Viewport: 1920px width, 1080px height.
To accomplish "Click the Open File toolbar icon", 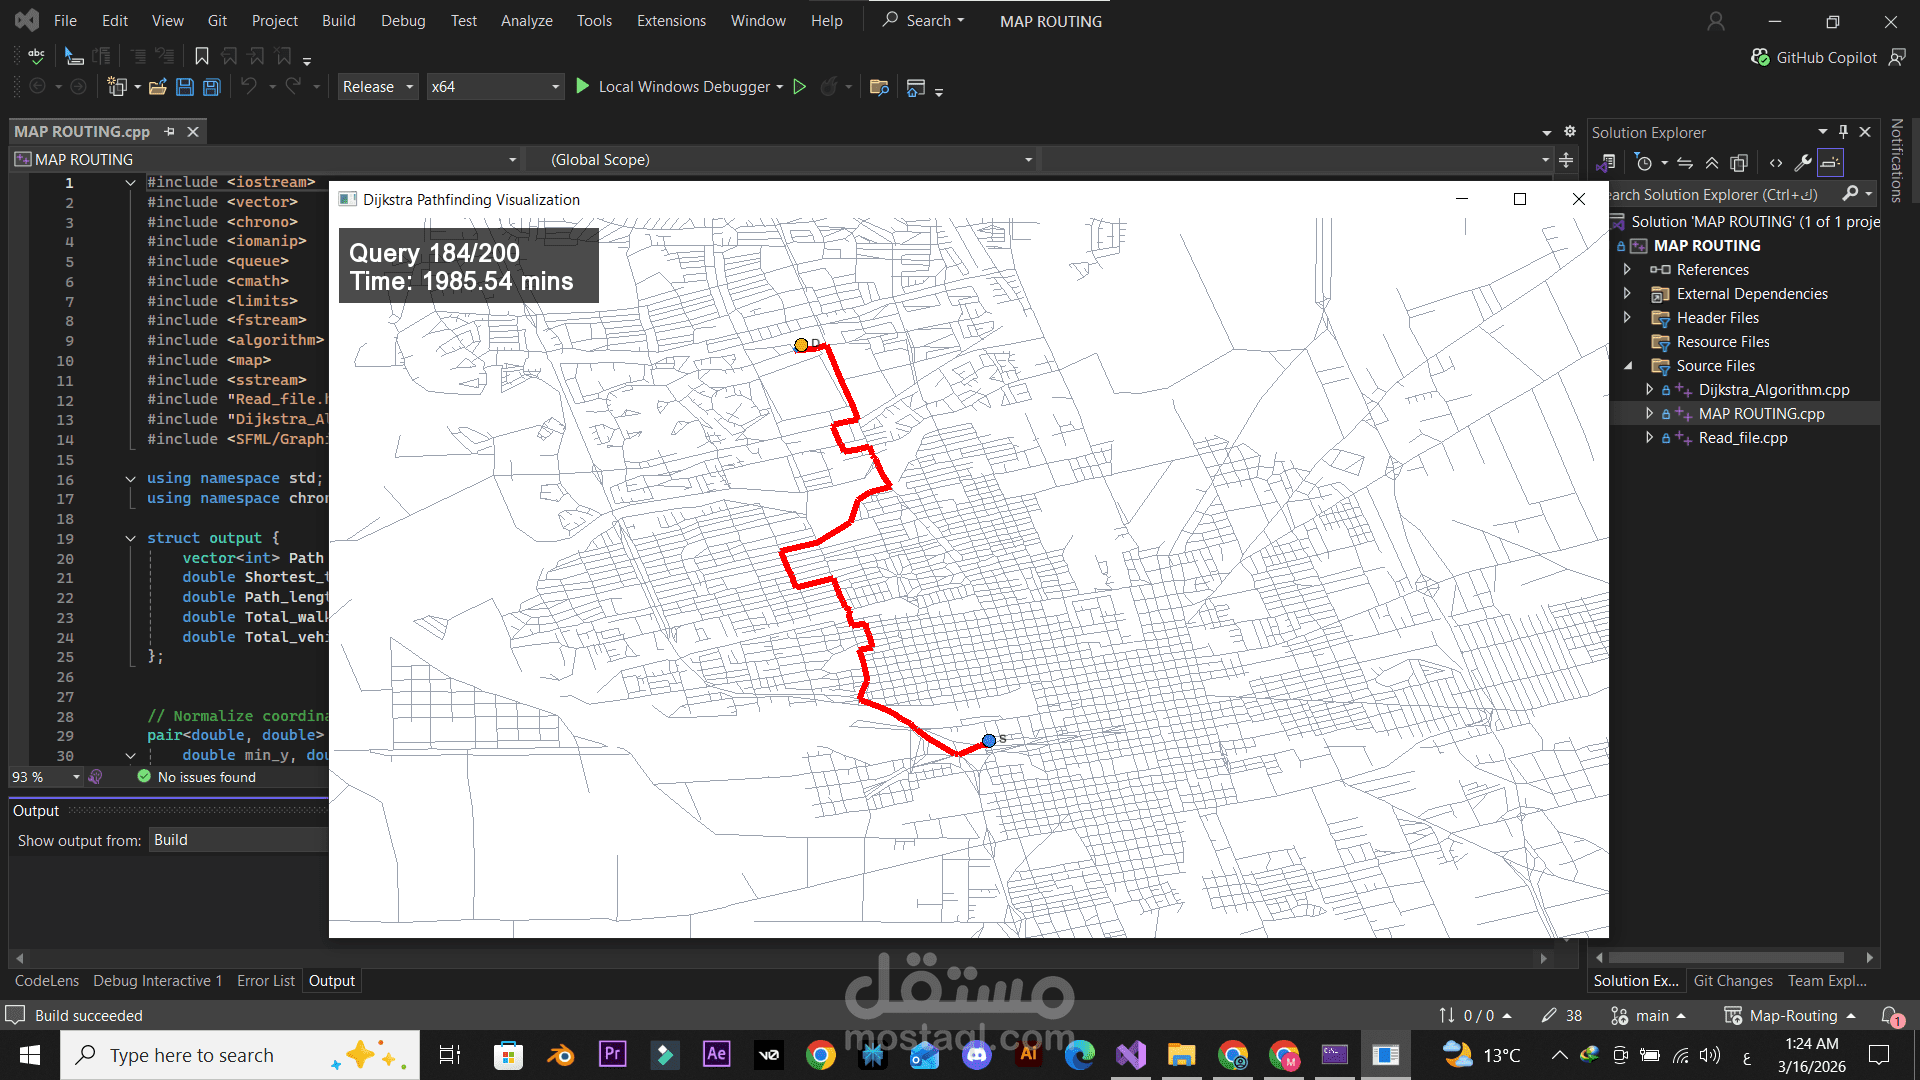I will point(157,87).
